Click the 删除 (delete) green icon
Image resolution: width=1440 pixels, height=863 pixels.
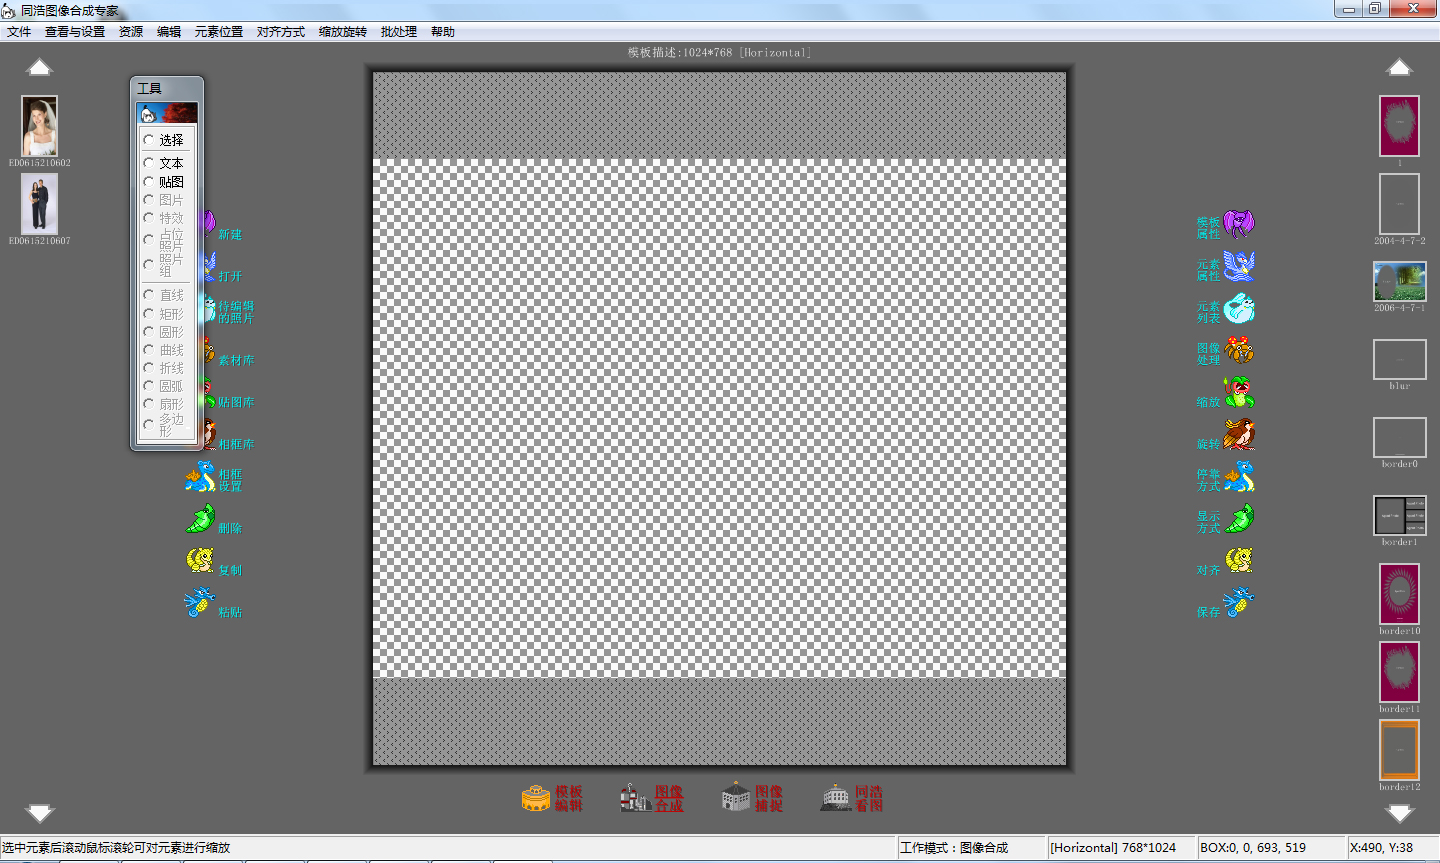click(200, 519)
